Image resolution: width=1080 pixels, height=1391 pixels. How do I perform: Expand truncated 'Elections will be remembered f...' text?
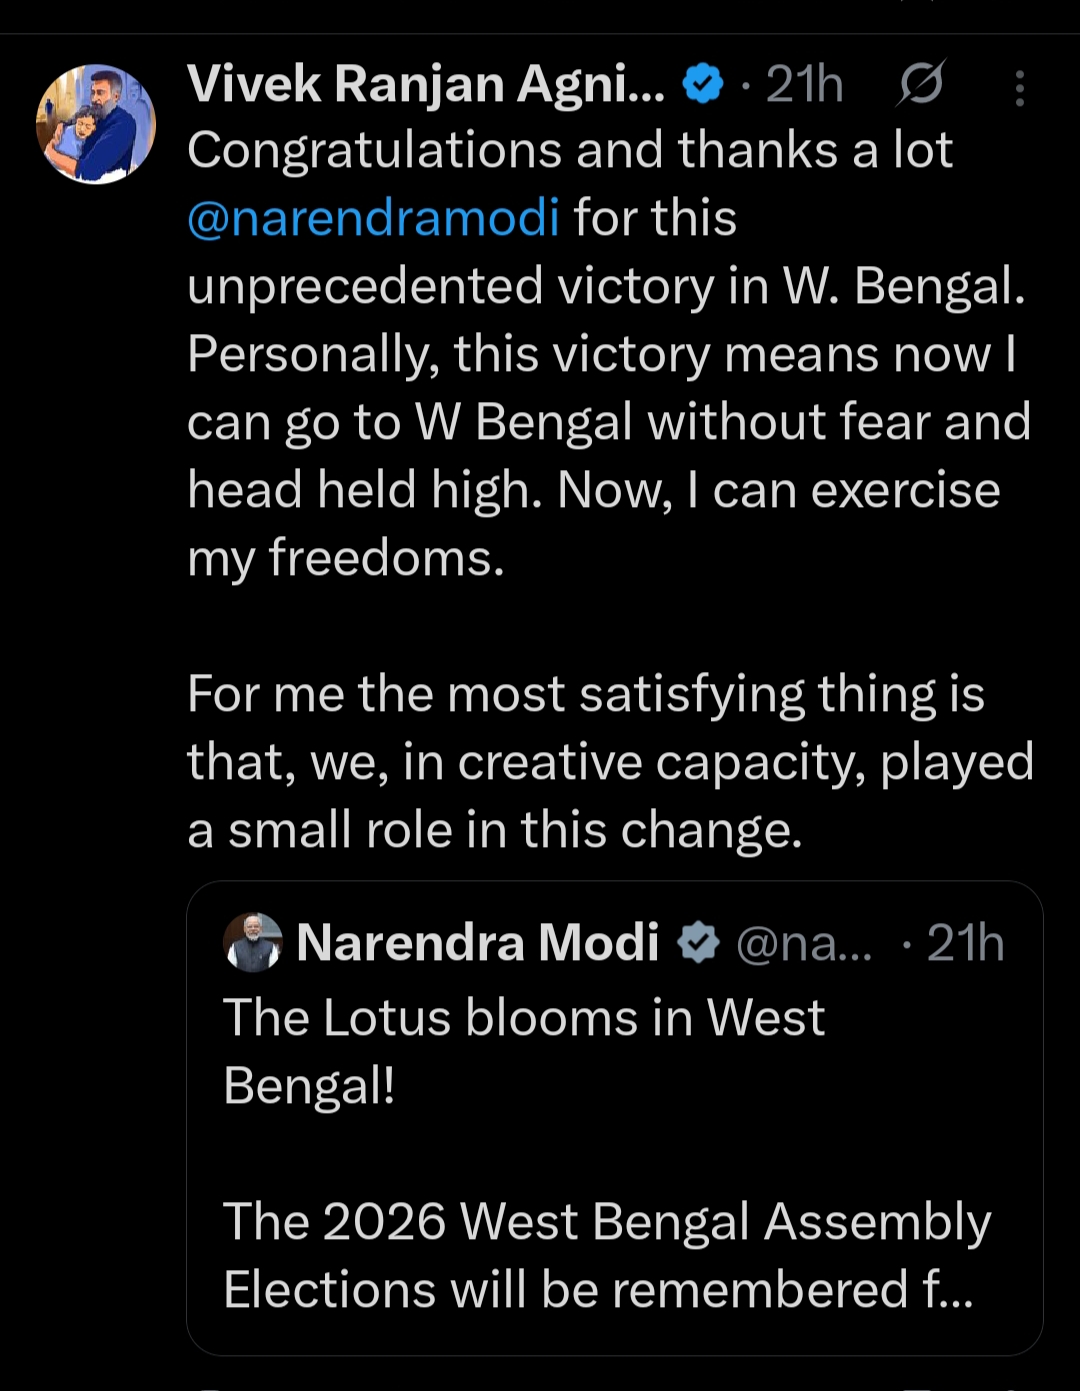tap(598, 1289)
